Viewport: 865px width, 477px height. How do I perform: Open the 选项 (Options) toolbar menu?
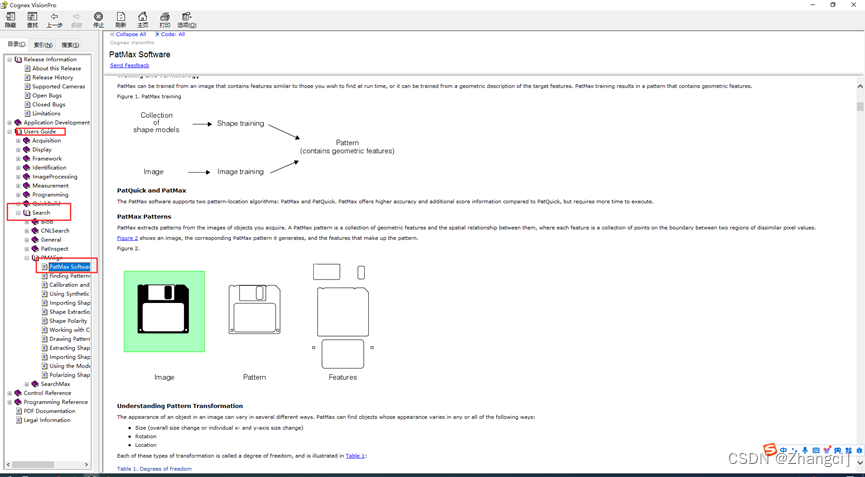coord(186,20)
